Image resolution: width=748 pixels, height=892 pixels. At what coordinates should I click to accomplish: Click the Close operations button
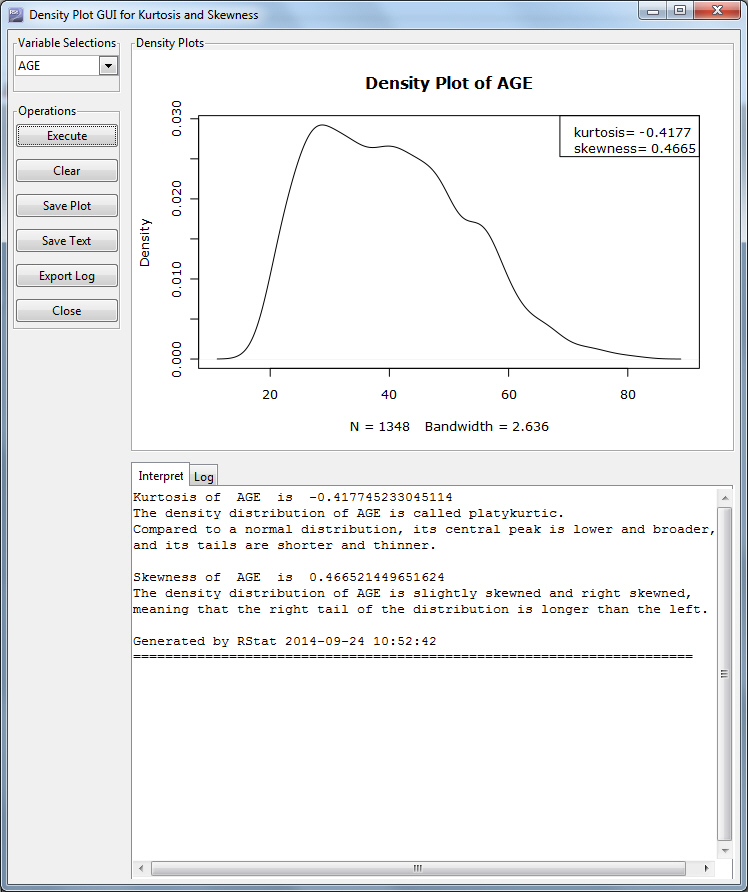pyautogui.click(x=67, y=311)
